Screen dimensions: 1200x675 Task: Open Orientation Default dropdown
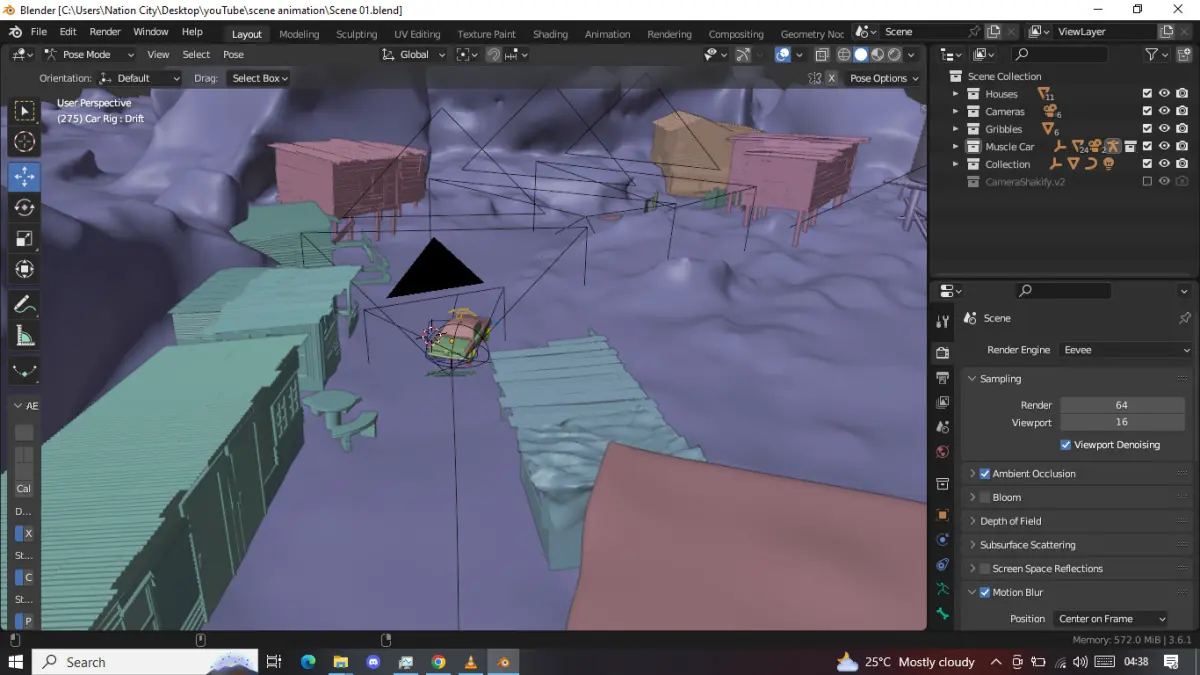point(140,78)
